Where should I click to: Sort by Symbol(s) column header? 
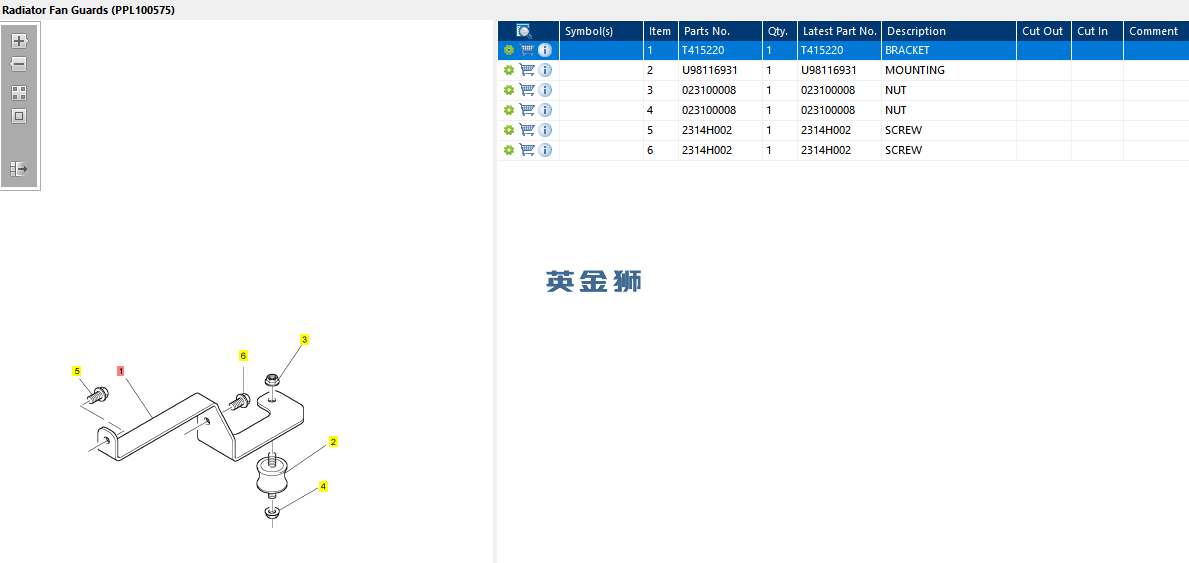point(601,31)
